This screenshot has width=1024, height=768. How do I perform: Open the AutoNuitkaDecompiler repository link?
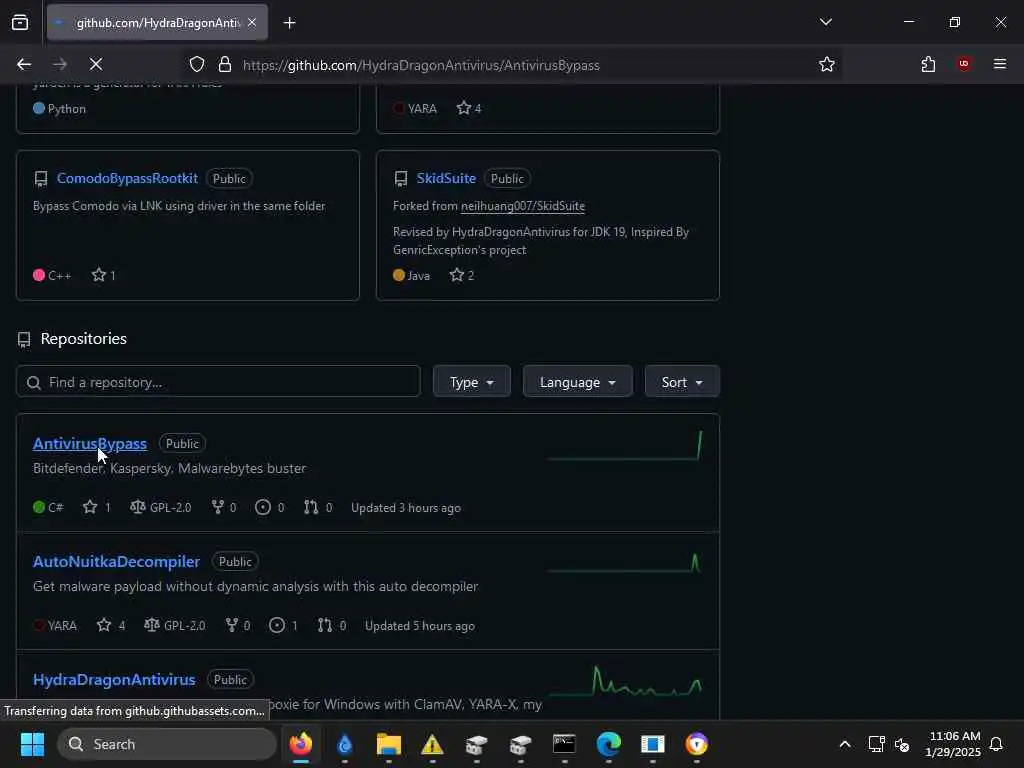tap(116, 562)
